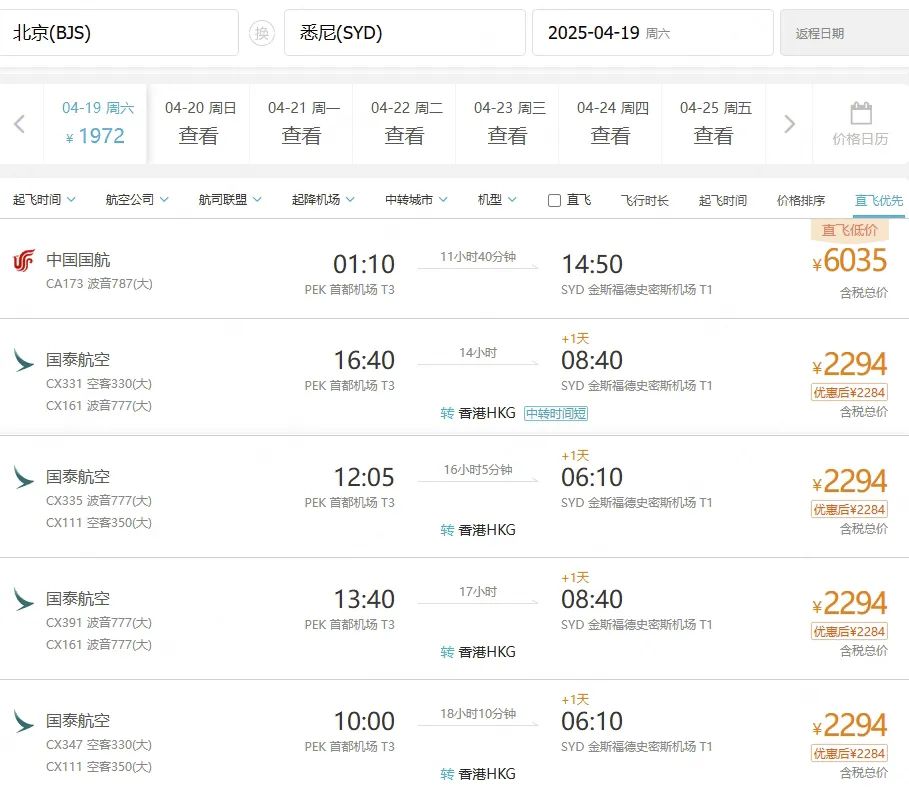Open the 机型 aircraft type dropdown

[497, 200]
